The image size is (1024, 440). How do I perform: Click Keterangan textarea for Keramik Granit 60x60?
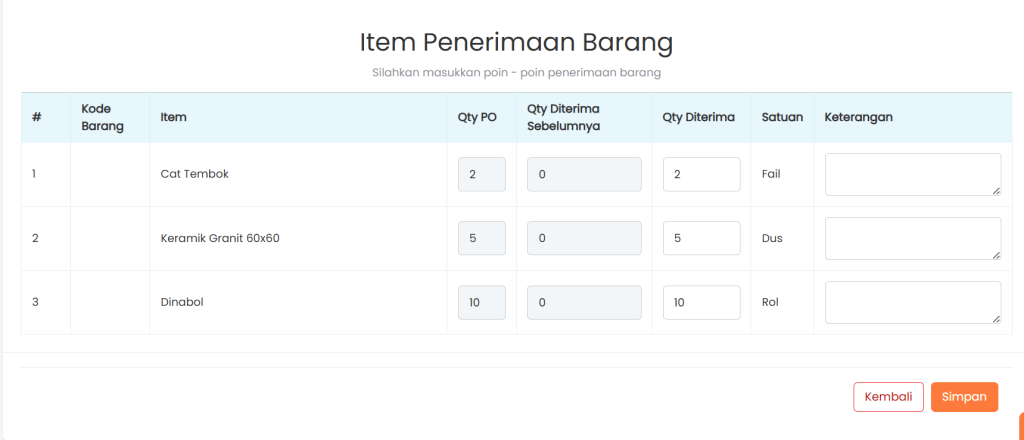click(912, 238)
